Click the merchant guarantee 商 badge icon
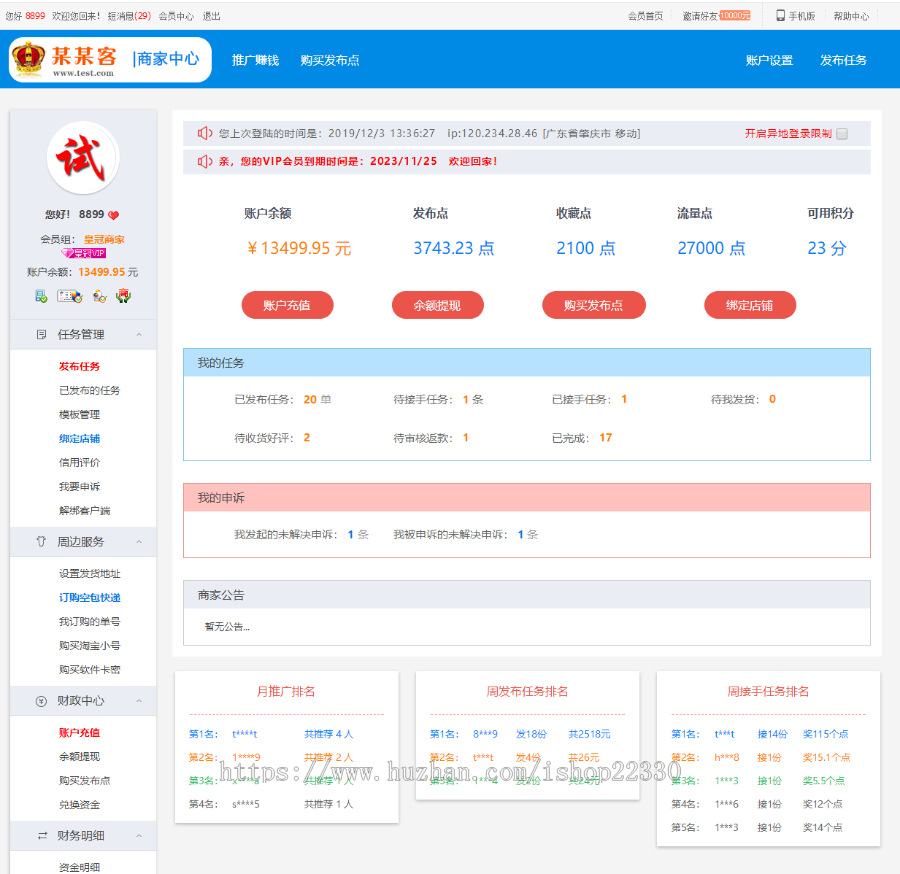This screenshot has height=874, width=900. (123, 296)
